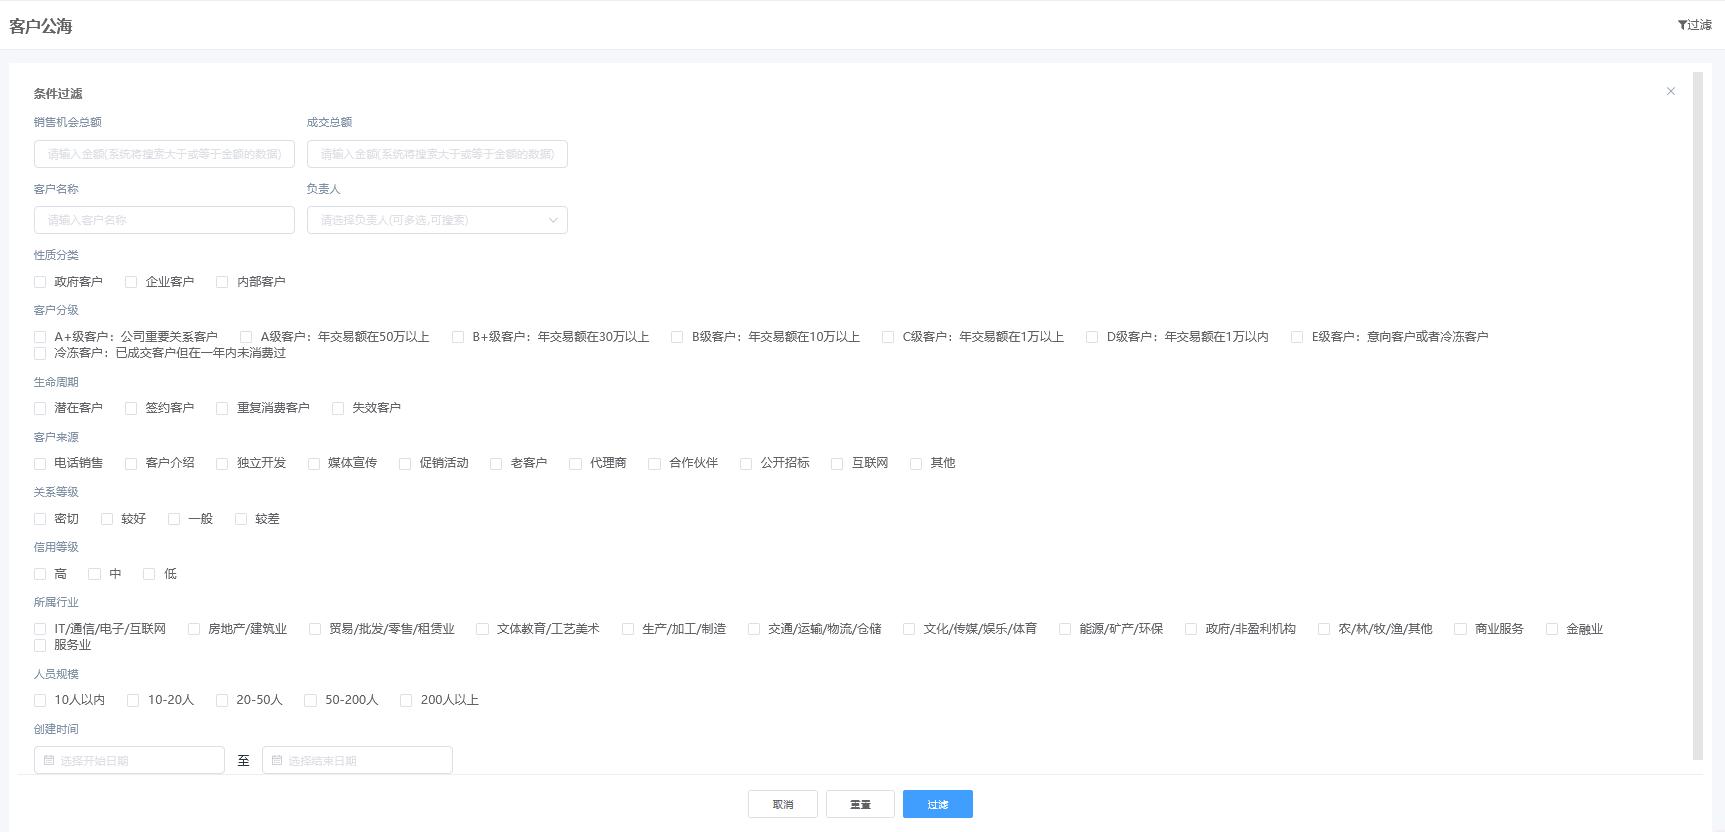Click the 成交总额 amount input
This screenshot has width=1725, height=832.
[x=437, y=154]
